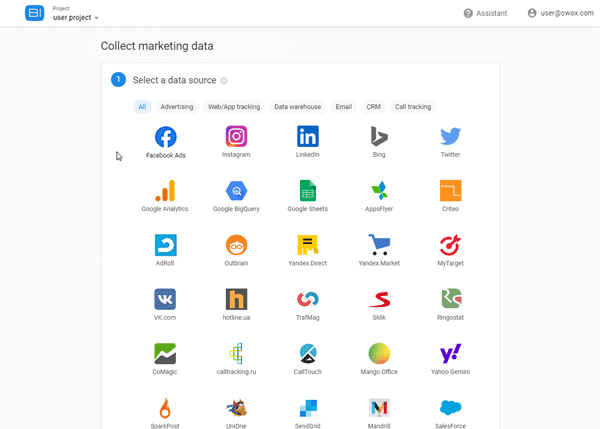Filter sources by Advertising
Image resolution: width=600 pixels, height=429 pixels.
(177, 107)
